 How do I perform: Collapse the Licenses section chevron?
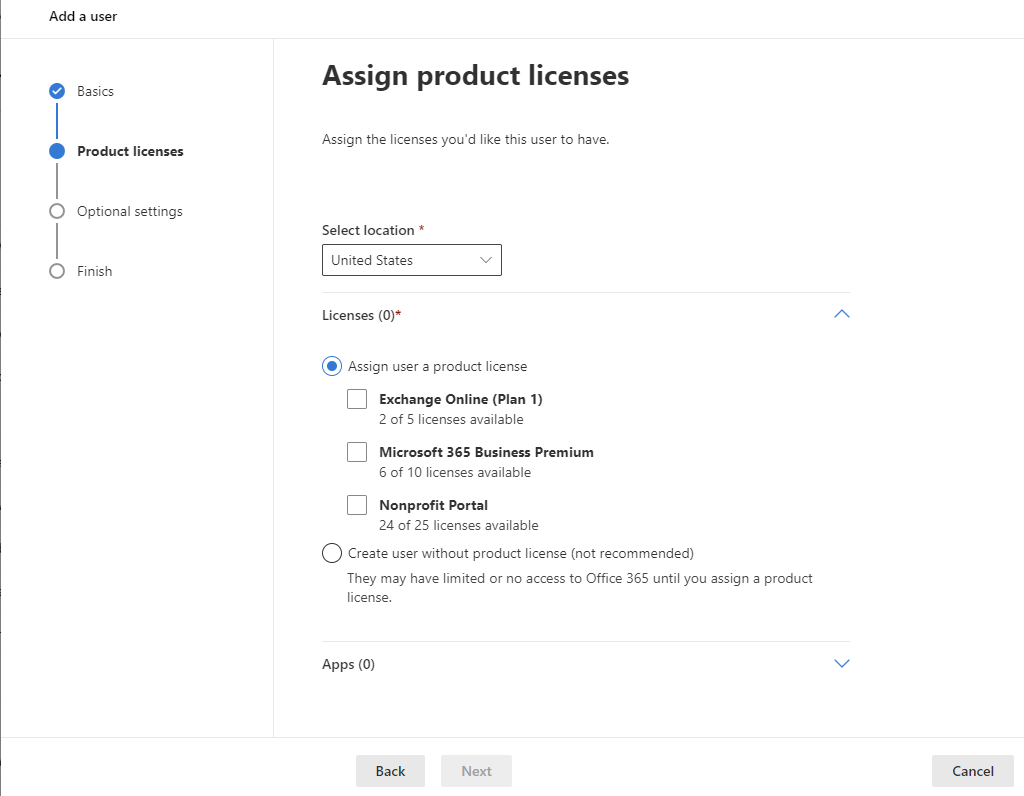click(841, 314)
